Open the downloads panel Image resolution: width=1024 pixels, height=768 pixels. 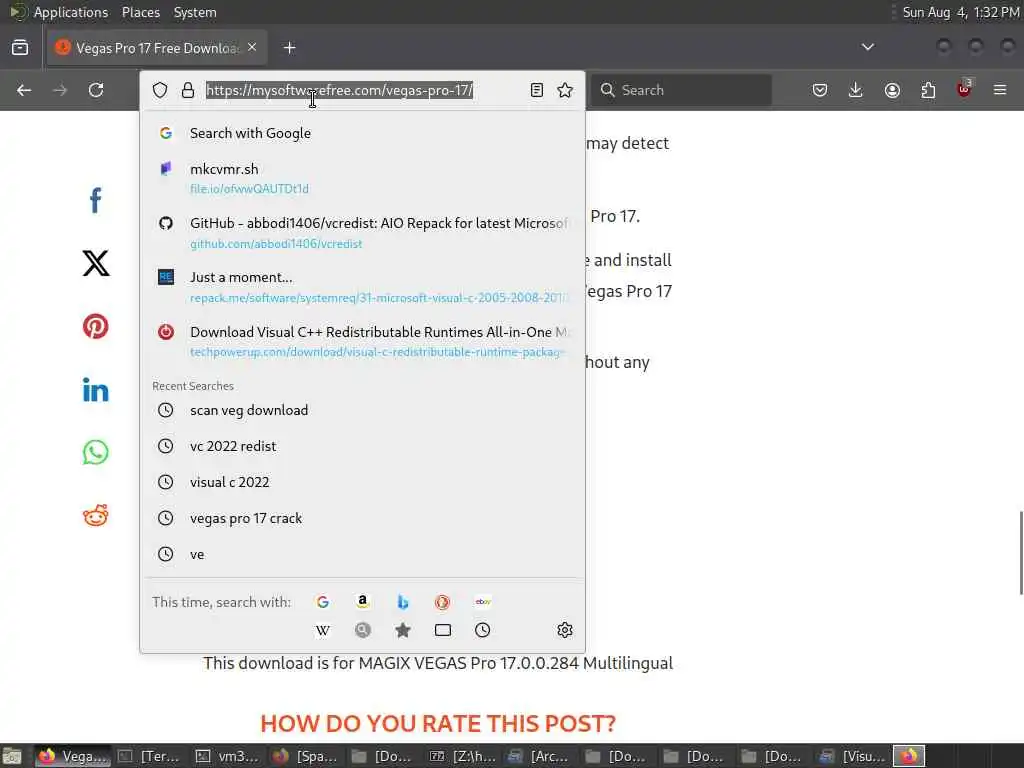856,90
